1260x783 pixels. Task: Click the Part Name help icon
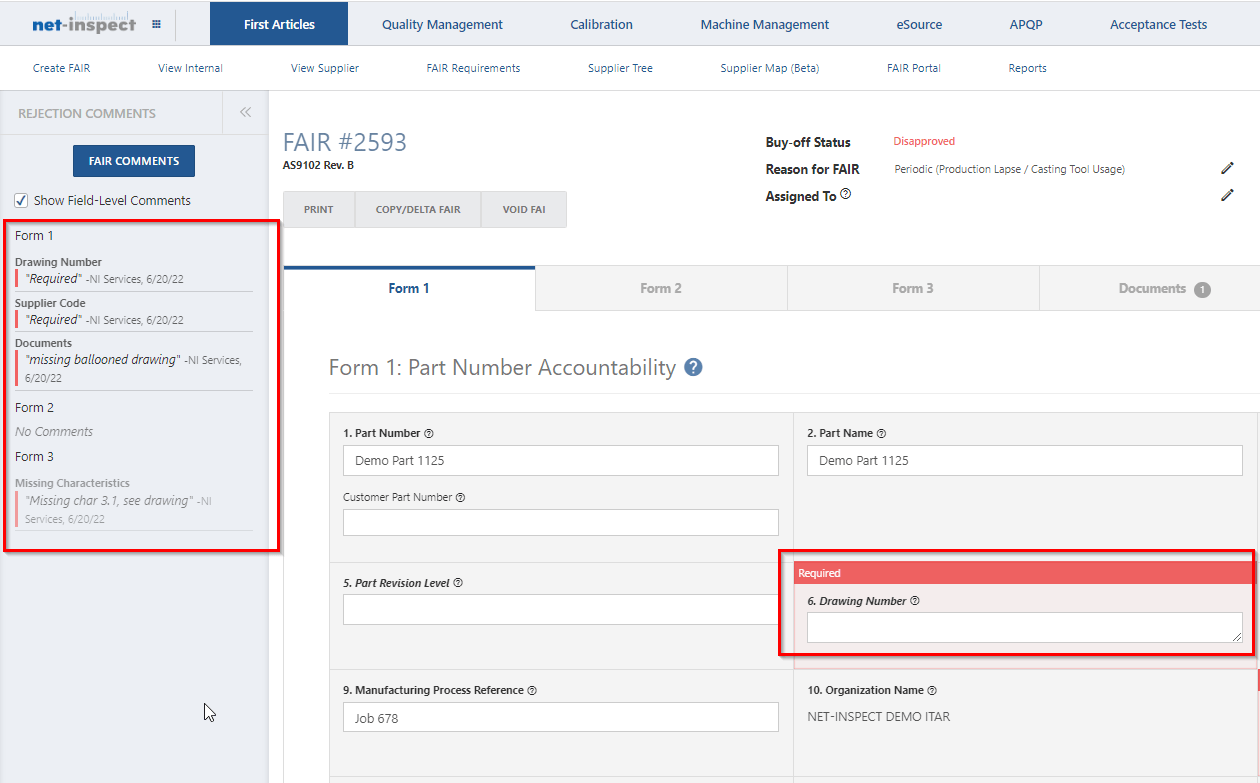tap(881, 432)
